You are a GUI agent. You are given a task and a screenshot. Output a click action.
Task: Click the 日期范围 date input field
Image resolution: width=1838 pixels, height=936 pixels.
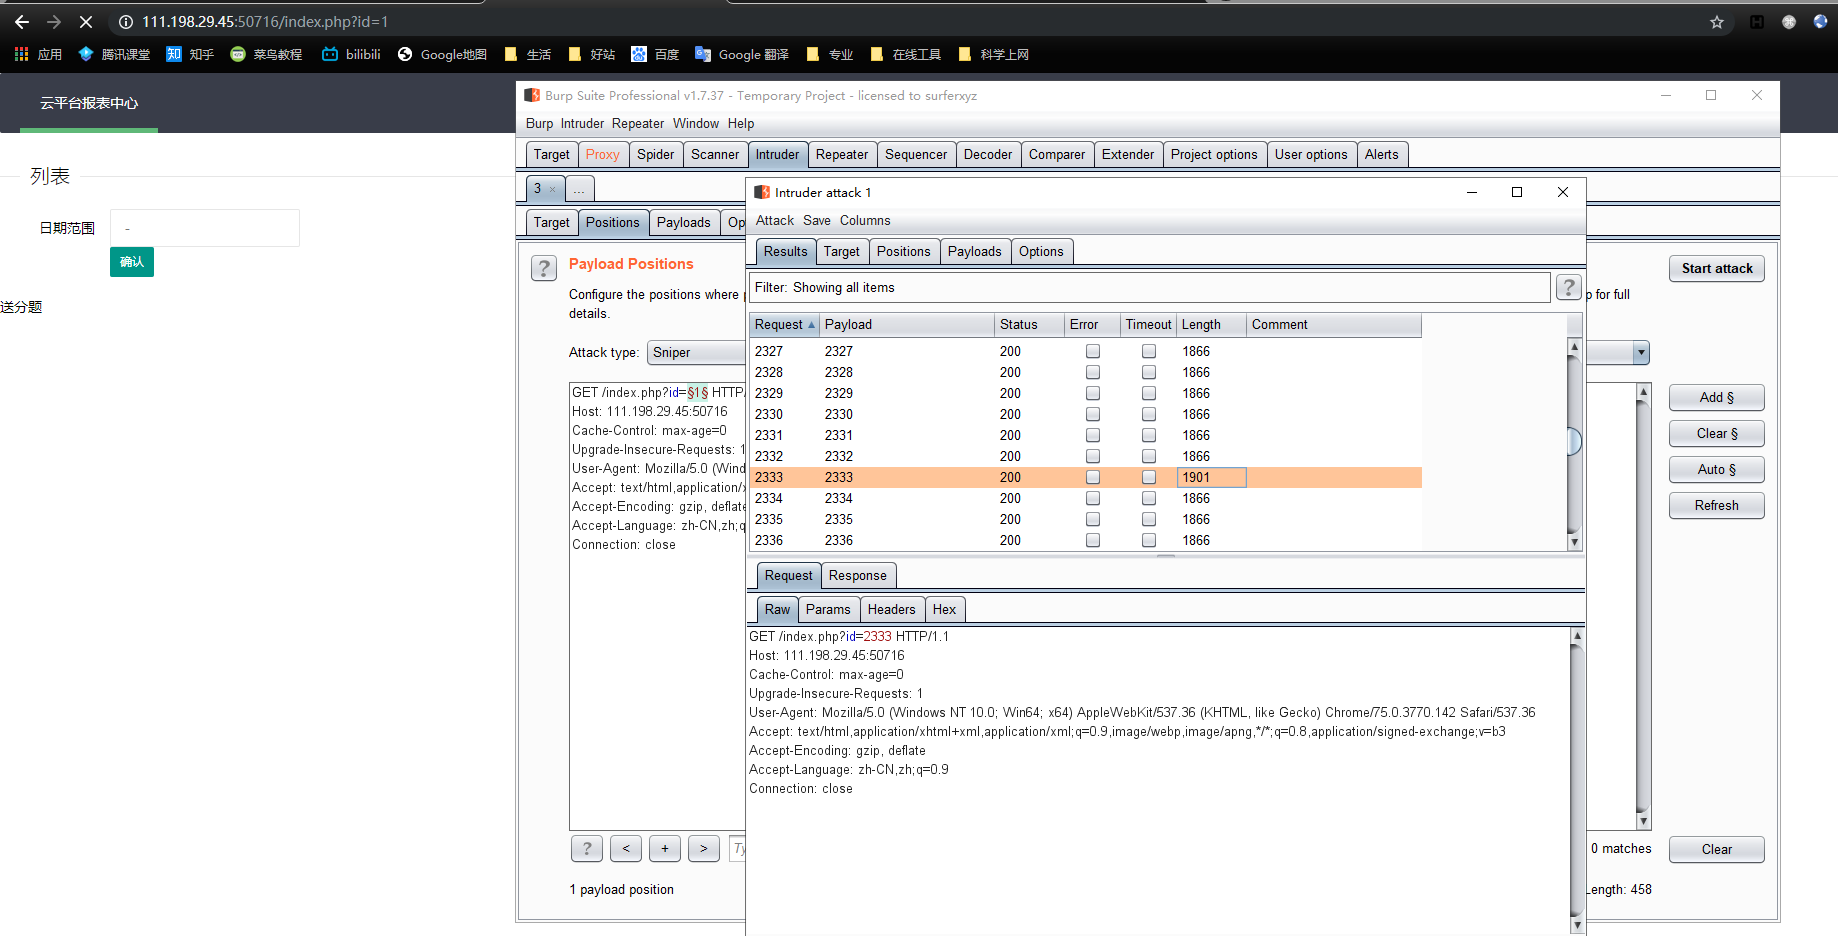205,228
